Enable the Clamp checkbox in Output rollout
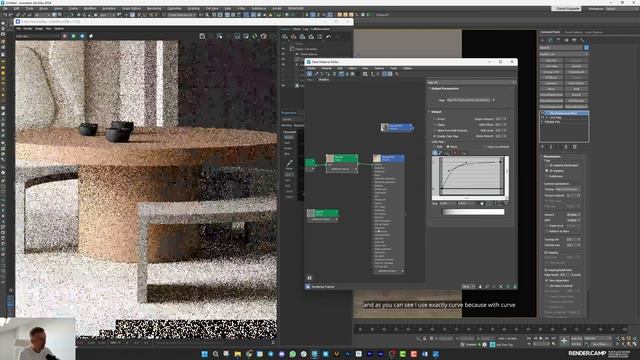Viewport: 640px width, 360px height. pos(434,124)
